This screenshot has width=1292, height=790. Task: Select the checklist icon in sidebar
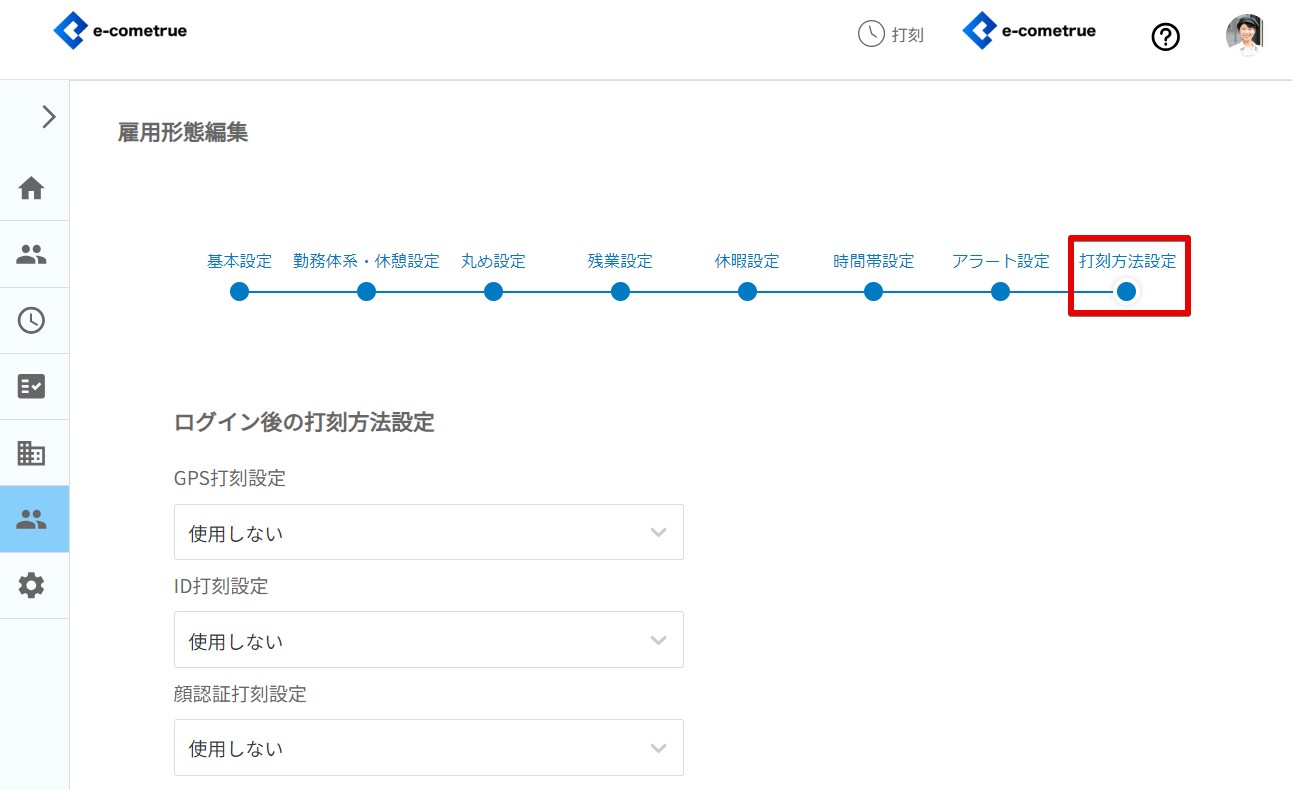point(32,387)
